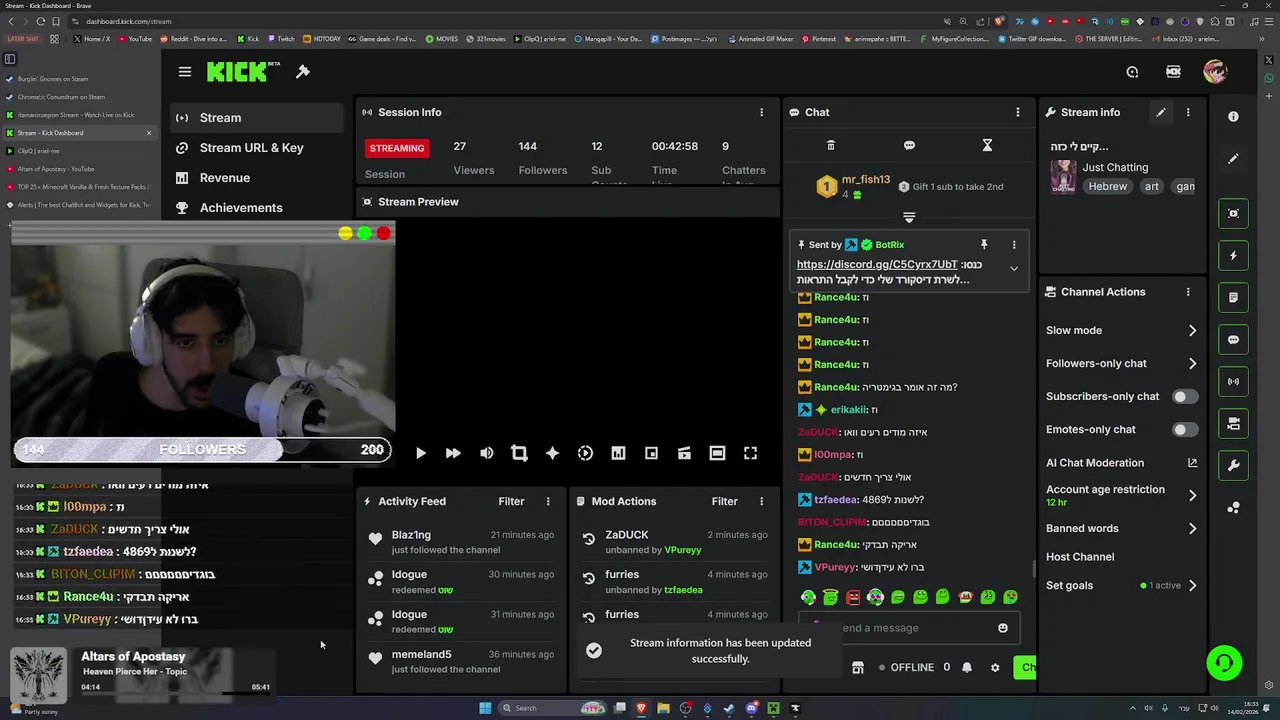Click the Send a message input field
Screen dimensions: 1280x720
(x=908, y=628)
